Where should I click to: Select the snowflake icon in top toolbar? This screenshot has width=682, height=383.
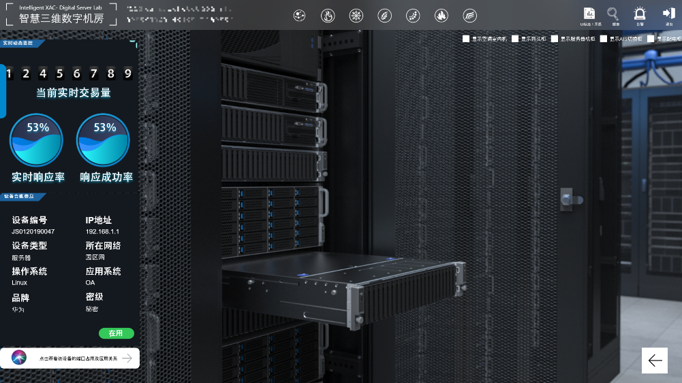click(356, 16)
